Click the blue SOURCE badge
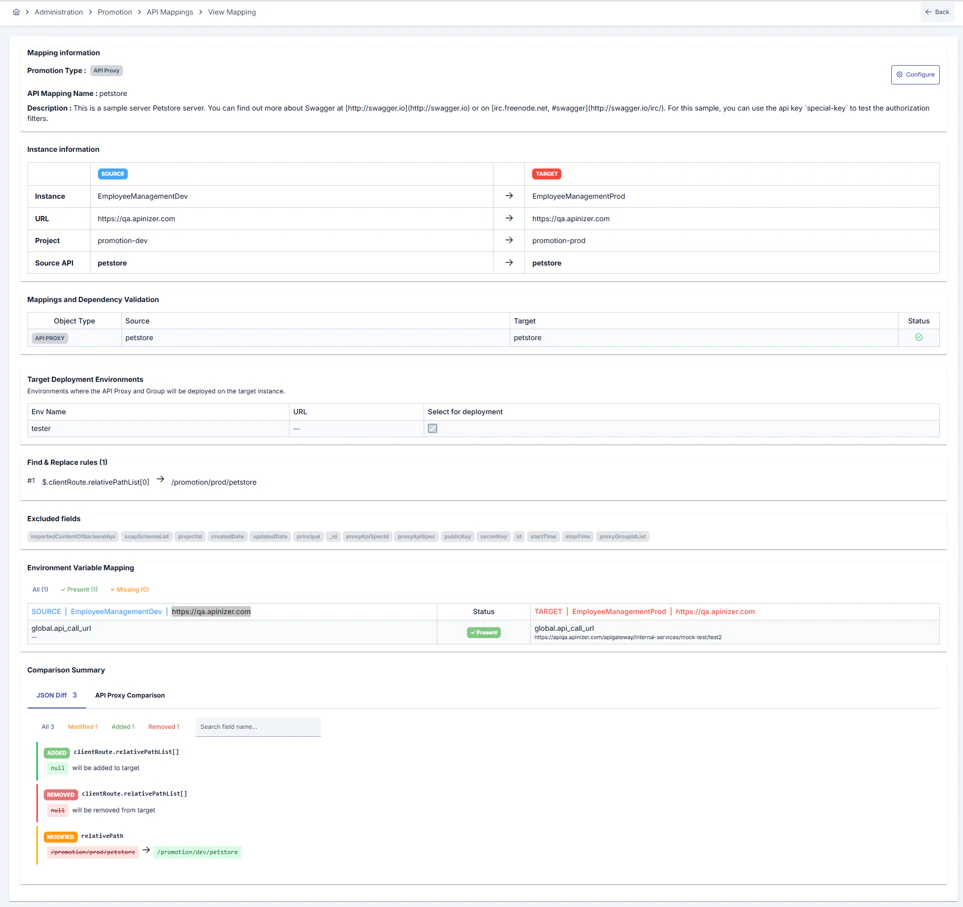 112,174
